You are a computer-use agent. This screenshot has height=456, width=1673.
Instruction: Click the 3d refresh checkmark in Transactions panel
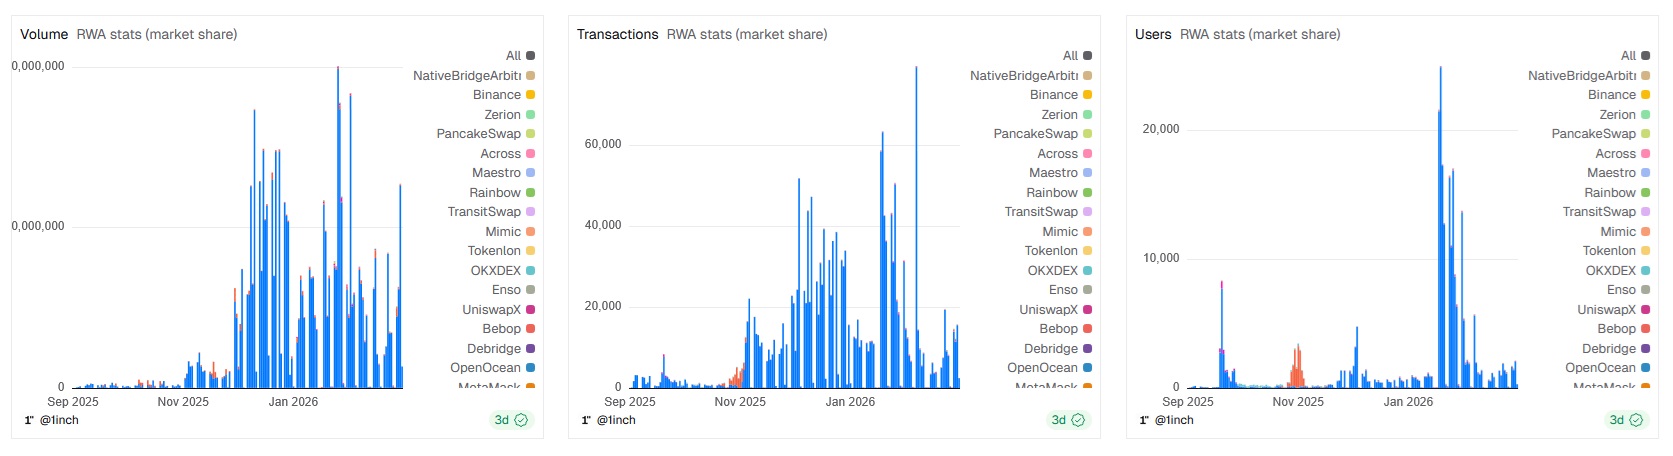(x=1078, y=420)
